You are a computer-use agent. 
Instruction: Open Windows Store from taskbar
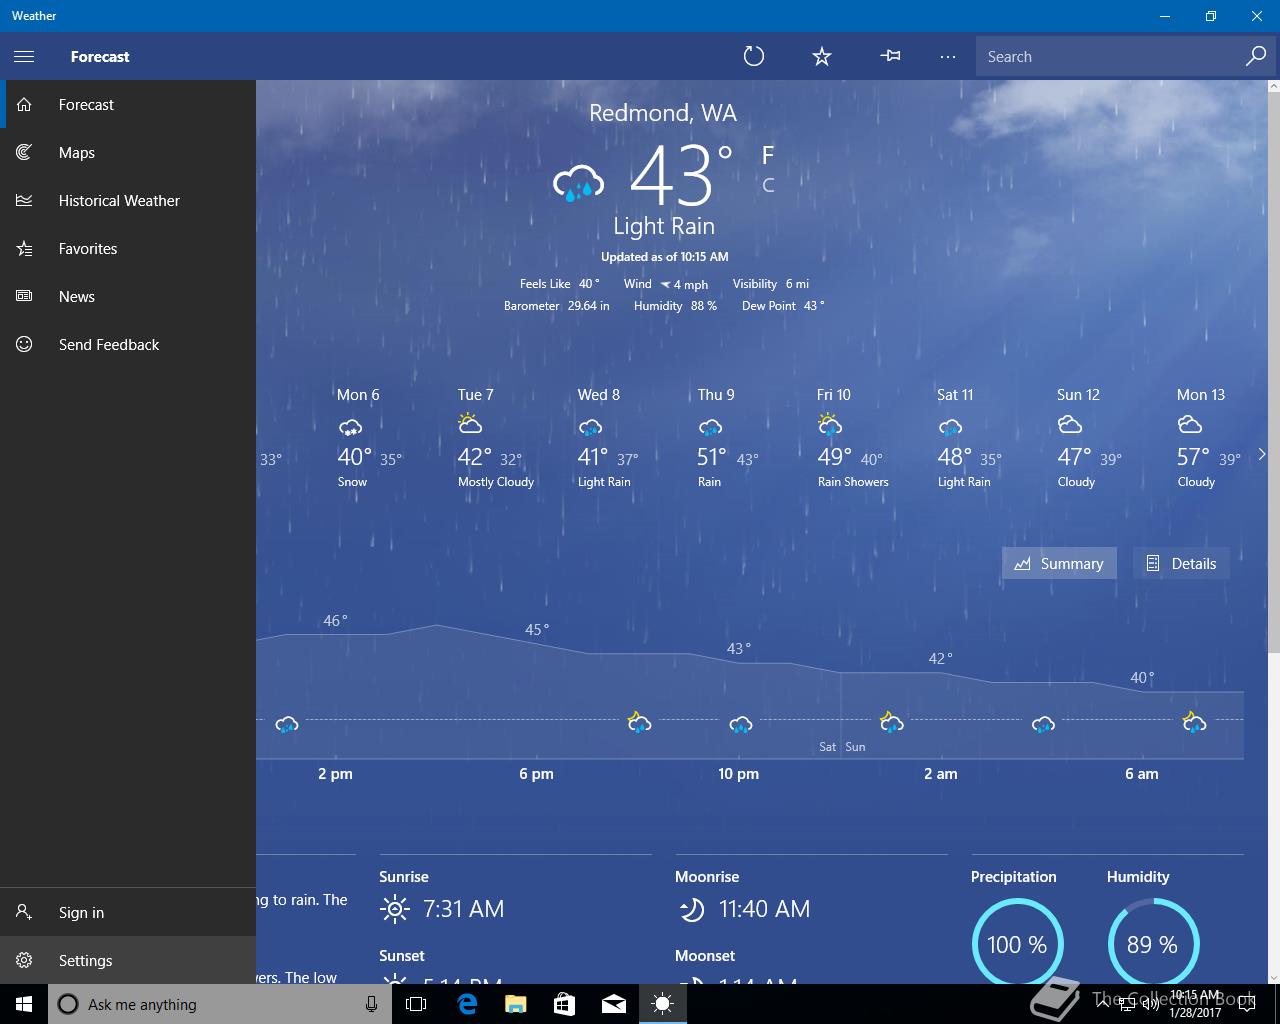point(564,1004)
